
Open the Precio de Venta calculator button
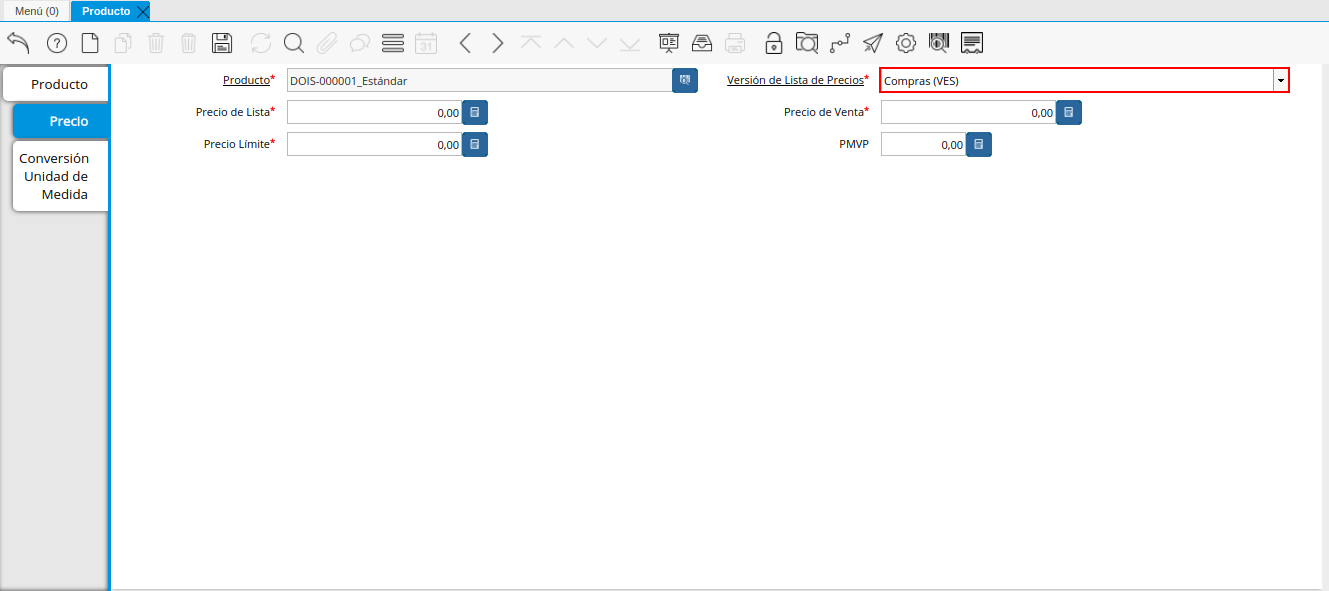coord(1069,113)
